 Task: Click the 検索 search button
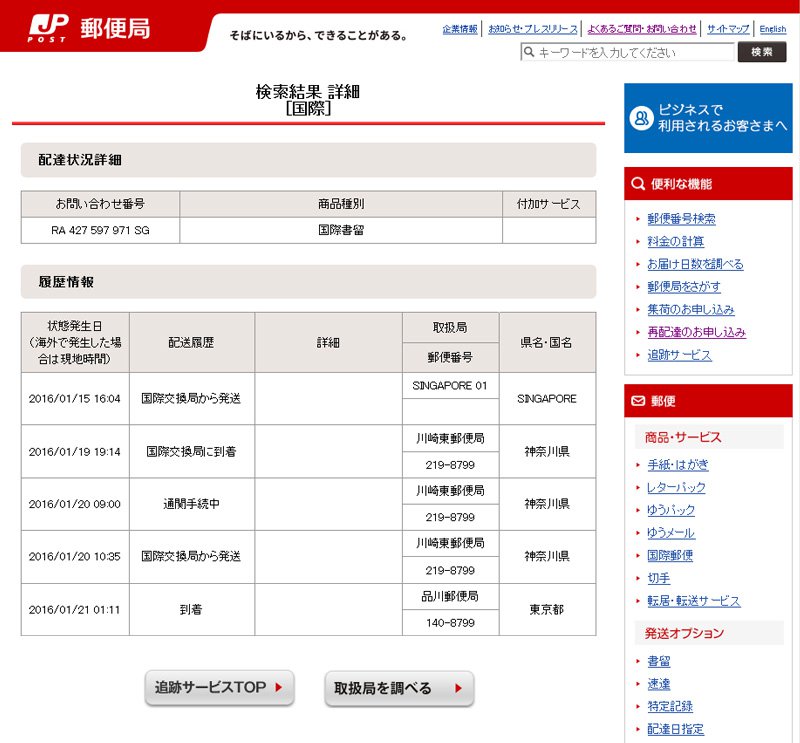coord(761,52)
